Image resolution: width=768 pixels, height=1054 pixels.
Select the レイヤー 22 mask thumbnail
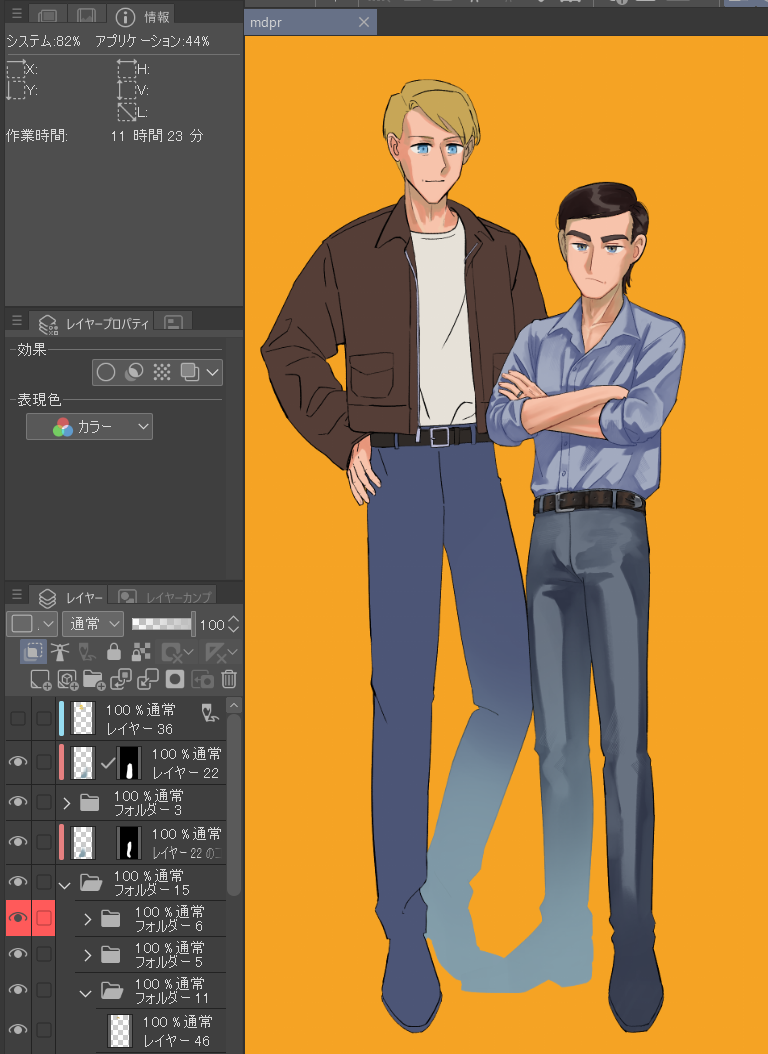click(x=128, y=763)
